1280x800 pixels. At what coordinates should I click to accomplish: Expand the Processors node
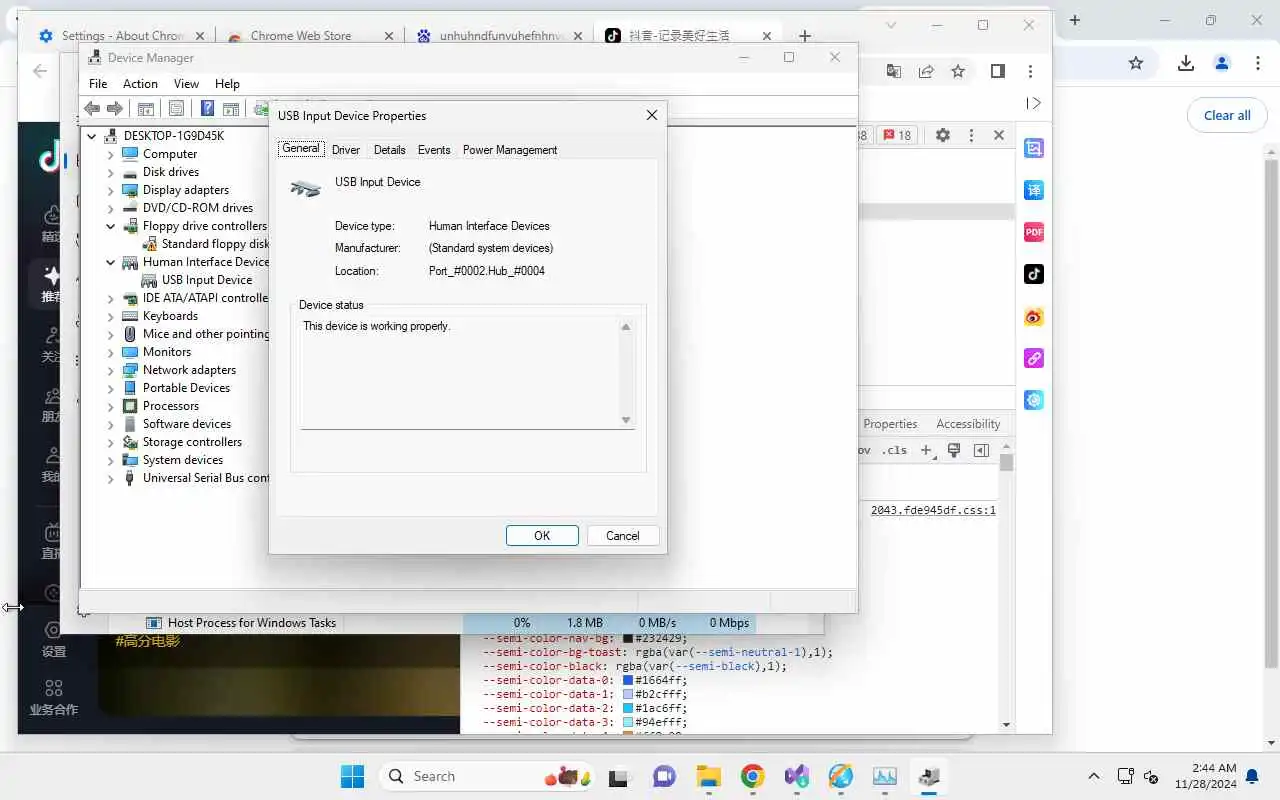coord(111,406)
